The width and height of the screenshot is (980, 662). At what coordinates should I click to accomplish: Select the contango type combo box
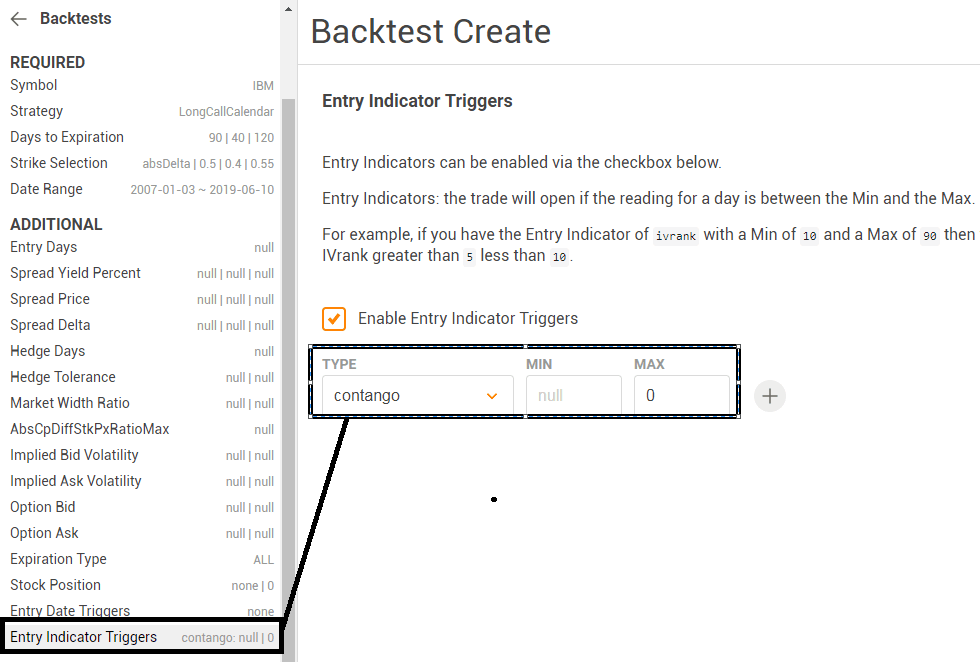pos(418,395)
